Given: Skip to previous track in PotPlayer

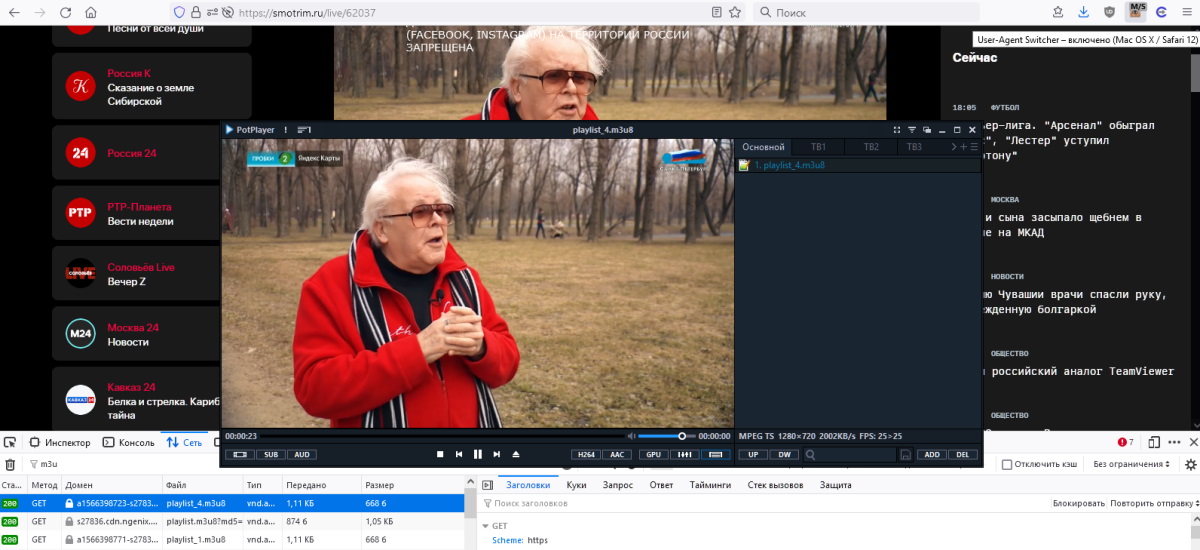Looking at the screenshot, I should [459, 454].
